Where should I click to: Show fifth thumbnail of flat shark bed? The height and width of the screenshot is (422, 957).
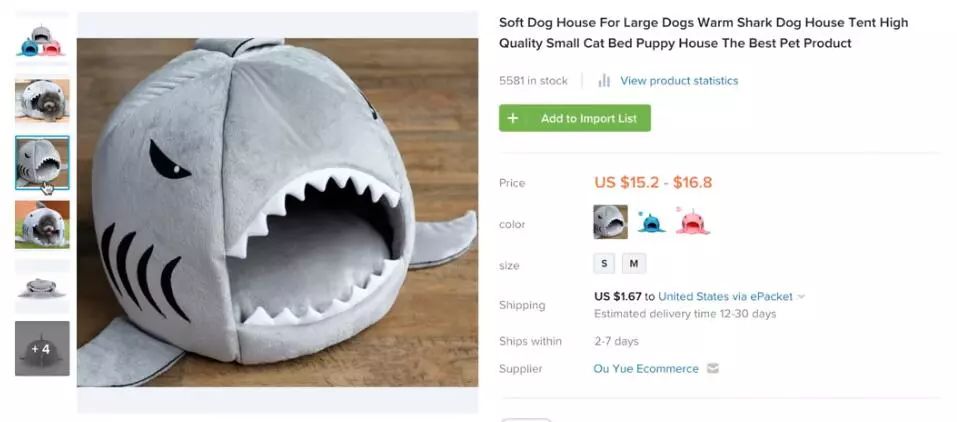(x=42, y=287)
